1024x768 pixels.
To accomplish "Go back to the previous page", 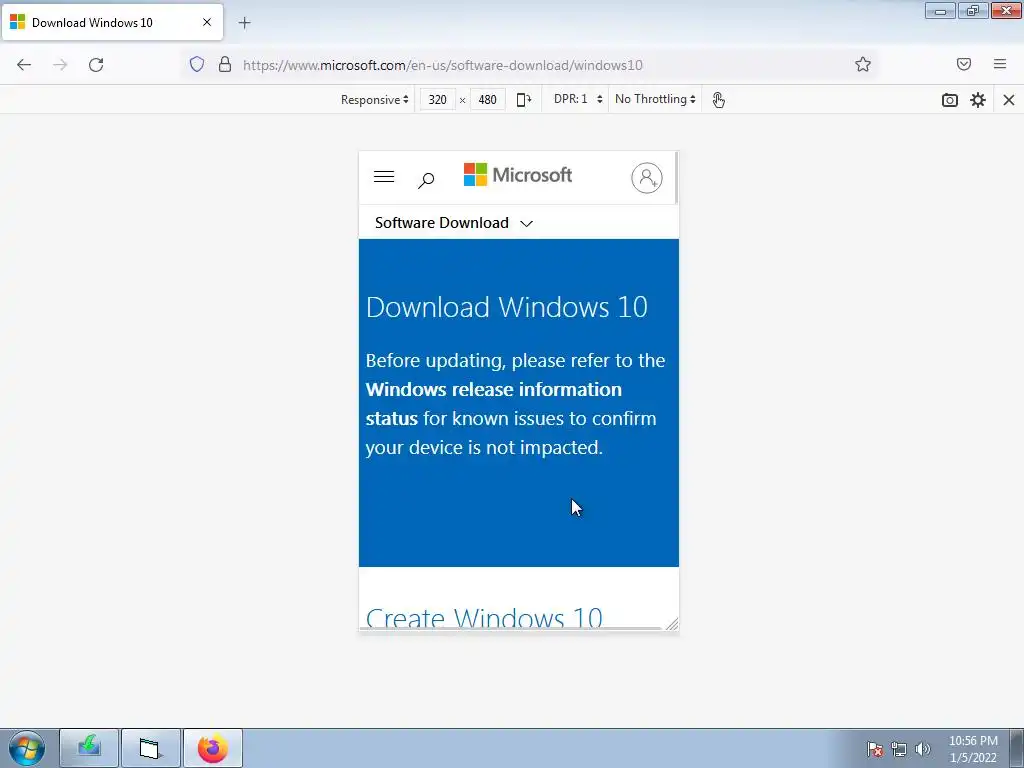I will pos(24,65).
